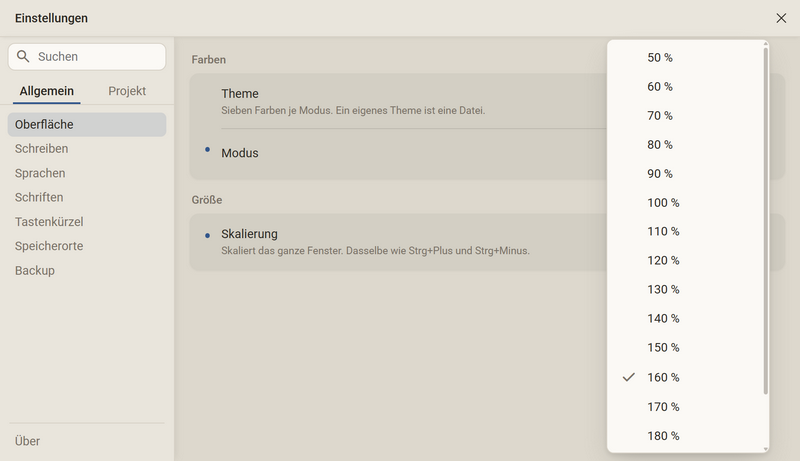Select 180 % scaling option

[685, 436]
